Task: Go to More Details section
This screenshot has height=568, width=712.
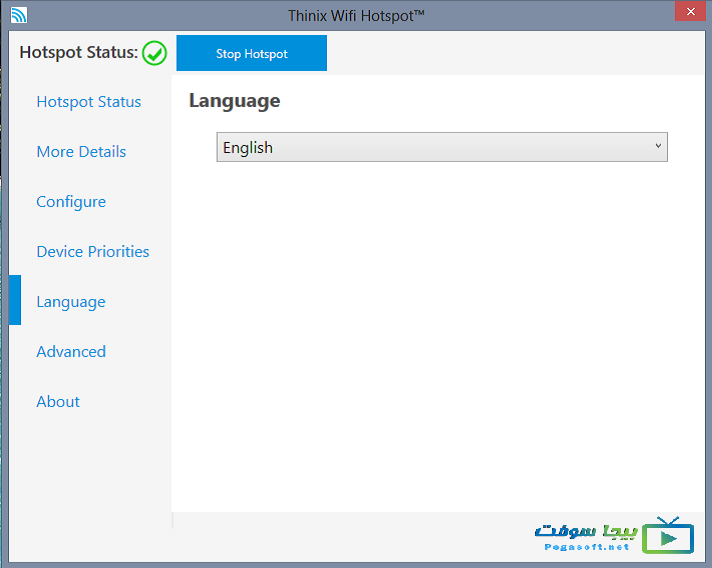Action: 81,152
